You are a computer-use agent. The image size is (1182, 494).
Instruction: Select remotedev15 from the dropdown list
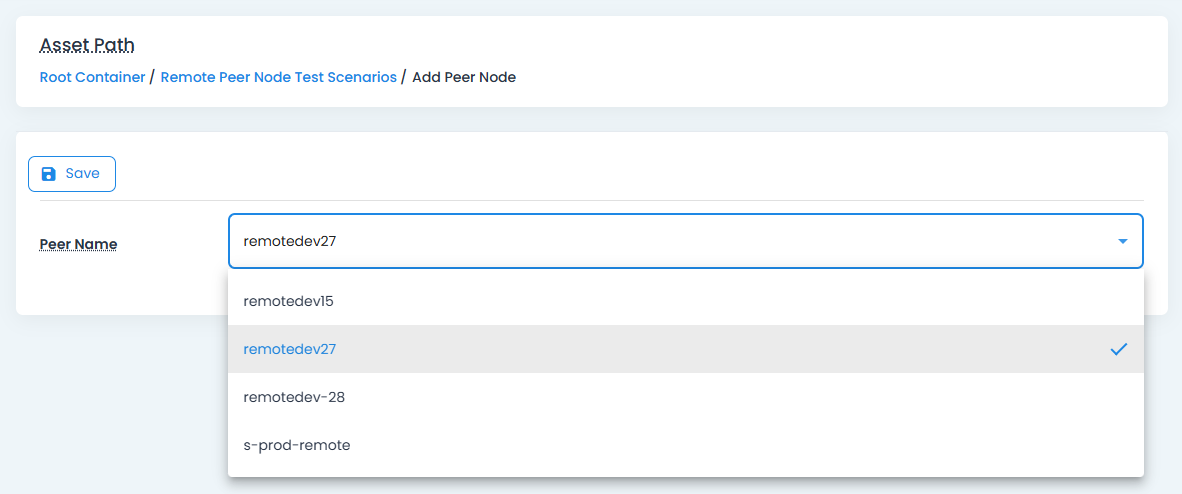pyautogui.click(x=288, y=301)
